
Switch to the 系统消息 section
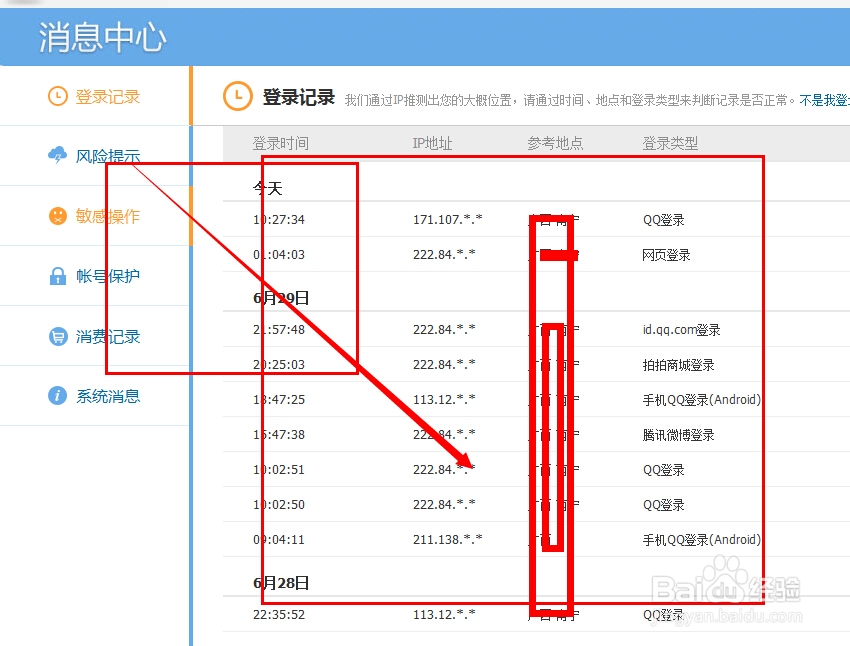107,396
